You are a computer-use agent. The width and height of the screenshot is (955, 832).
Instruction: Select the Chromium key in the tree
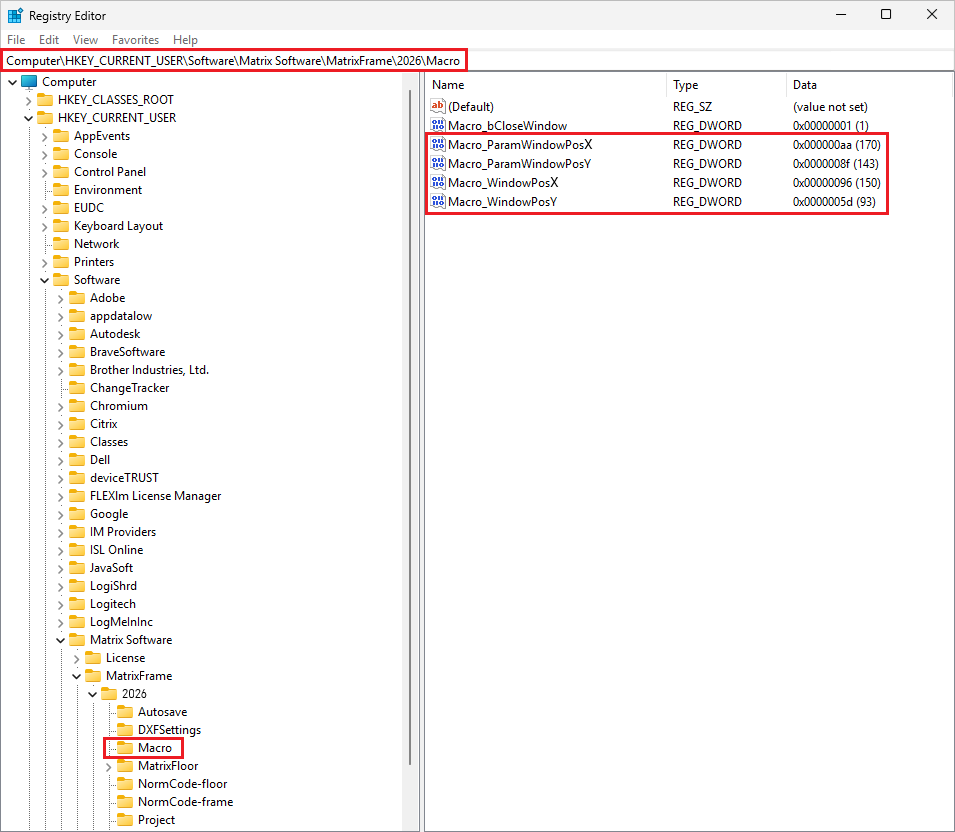click(119, 406)
